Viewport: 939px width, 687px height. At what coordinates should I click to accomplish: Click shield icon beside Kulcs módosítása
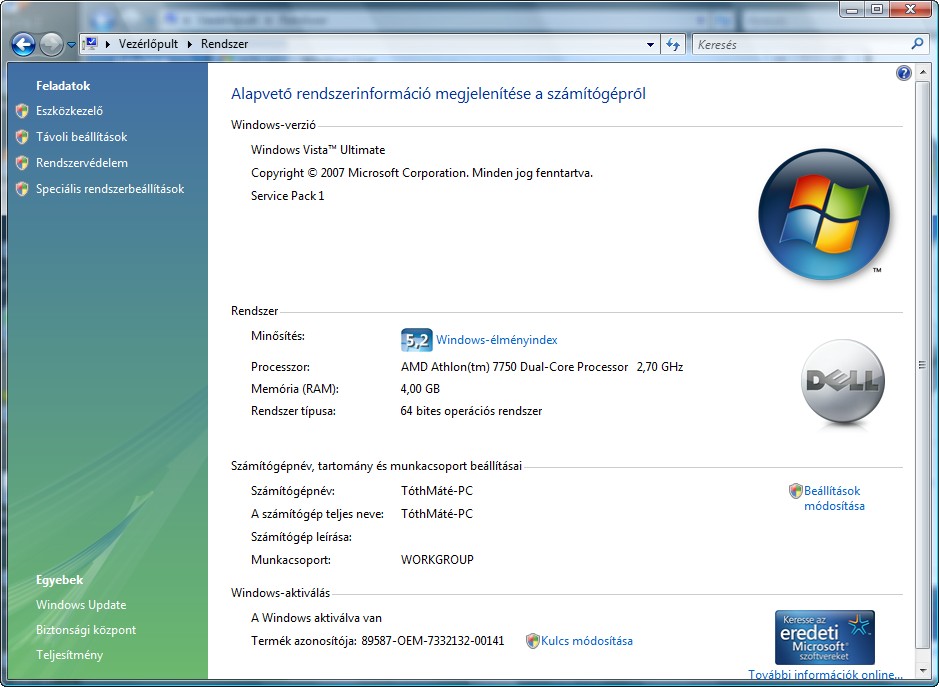click(532, 641)
